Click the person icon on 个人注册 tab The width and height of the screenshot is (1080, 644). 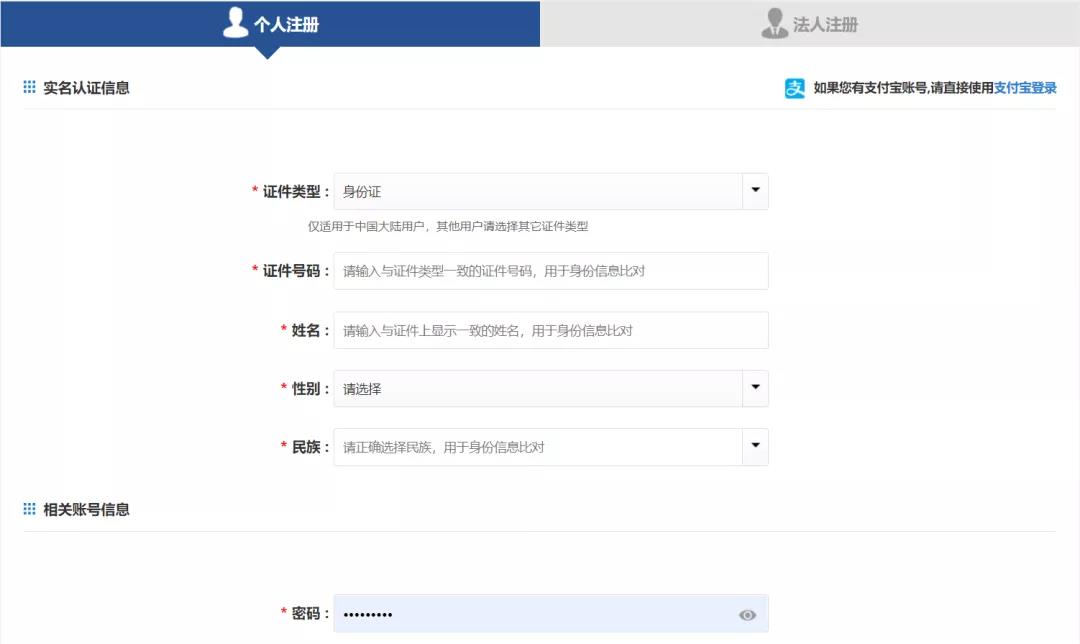tap(235, 23)
